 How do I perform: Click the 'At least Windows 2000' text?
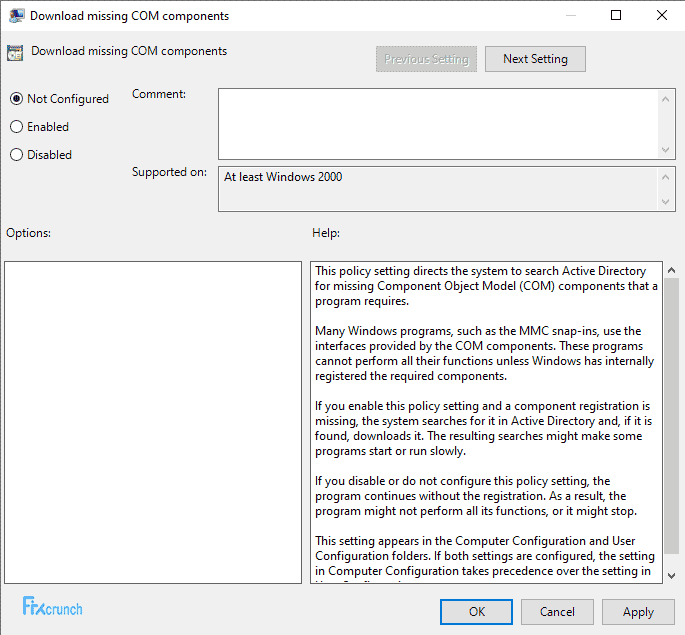283,177
